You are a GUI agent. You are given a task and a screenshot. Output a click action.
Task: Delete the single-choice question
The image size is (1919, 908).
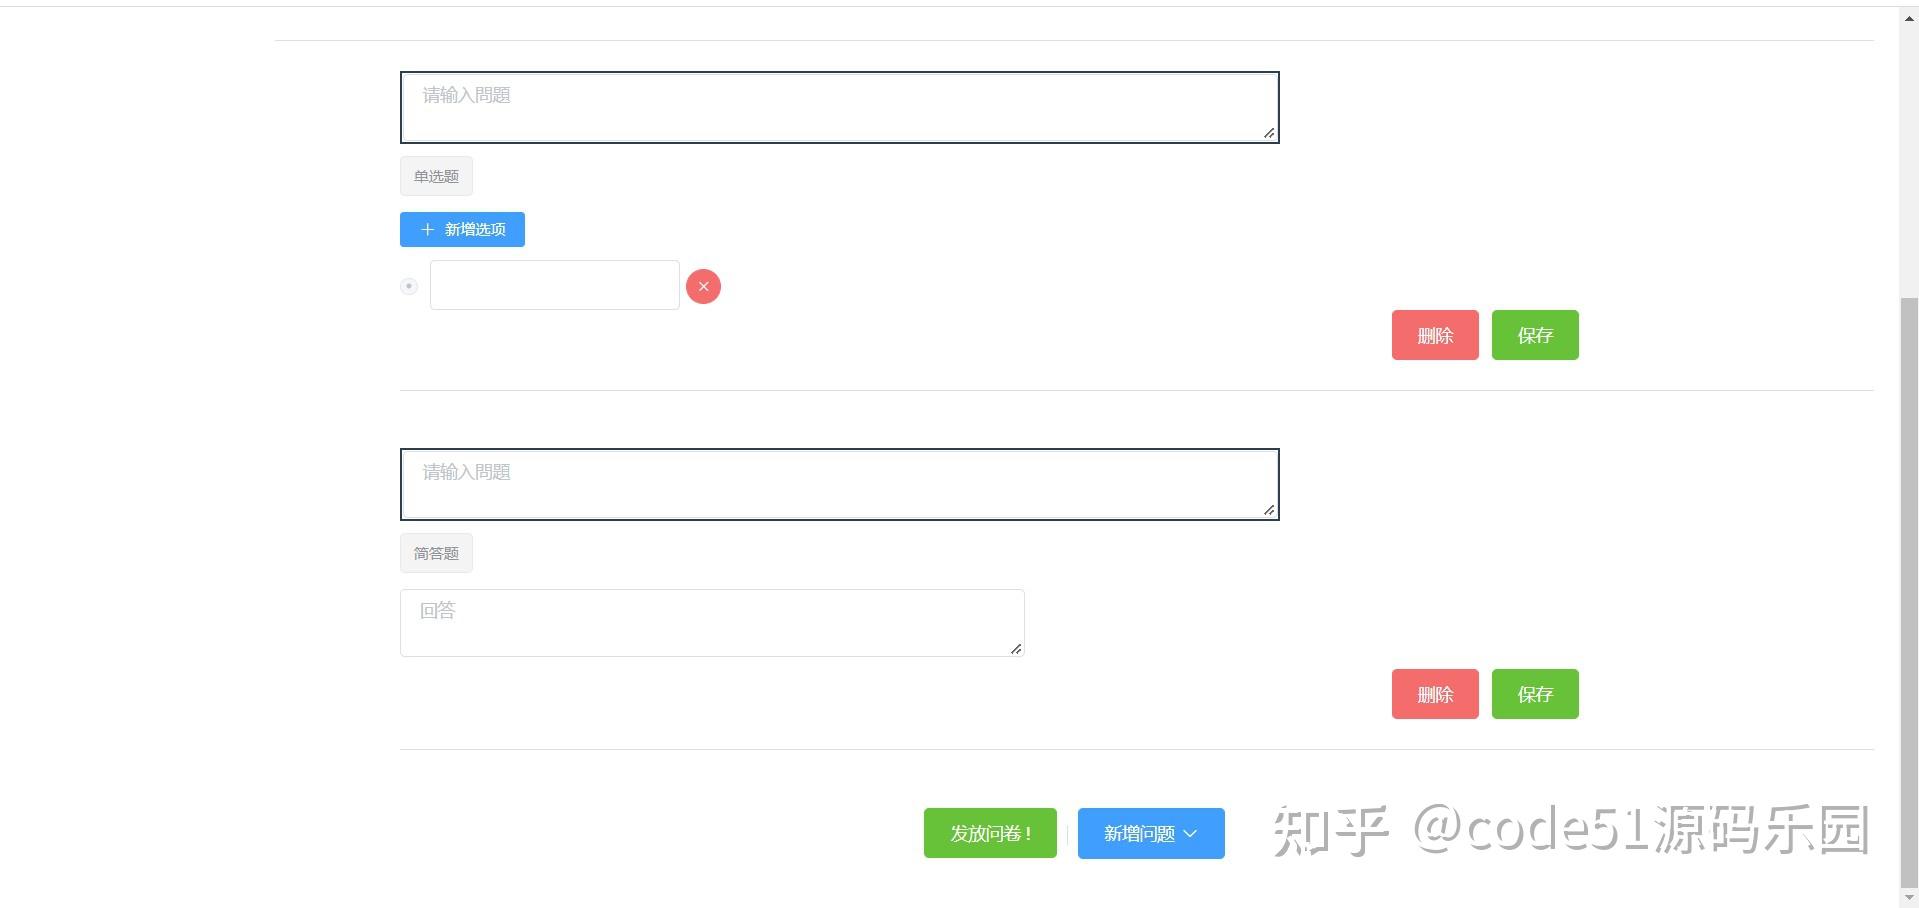(x=1435, y=335)
